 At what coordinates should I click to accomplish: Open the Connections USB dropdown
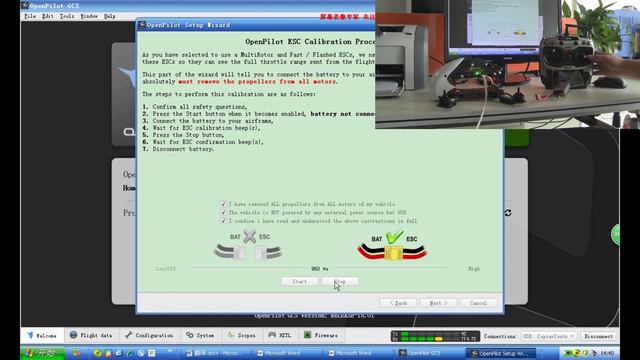[549, 336]
